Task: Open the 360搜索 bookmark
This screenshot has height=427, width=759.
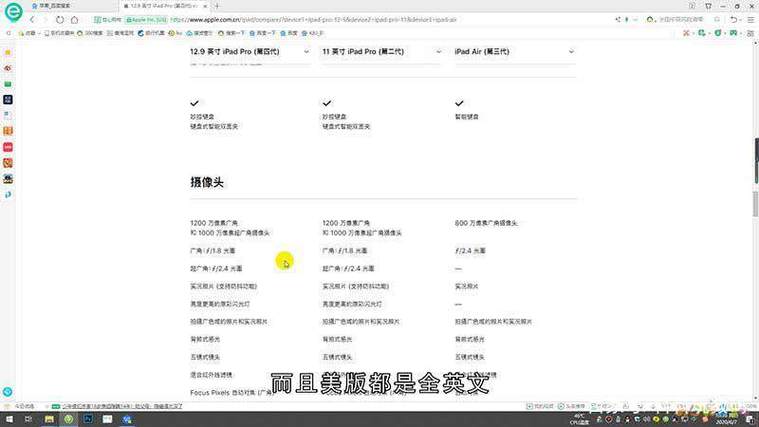Action: coord(90,33)
